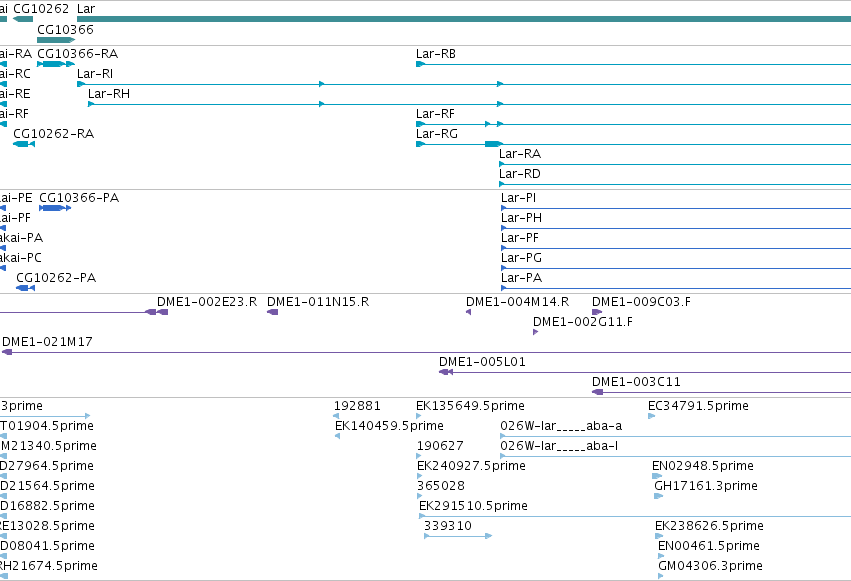Click the 339310 EST feature
Screen dimensions: 851x581
(x=458, y=536)
